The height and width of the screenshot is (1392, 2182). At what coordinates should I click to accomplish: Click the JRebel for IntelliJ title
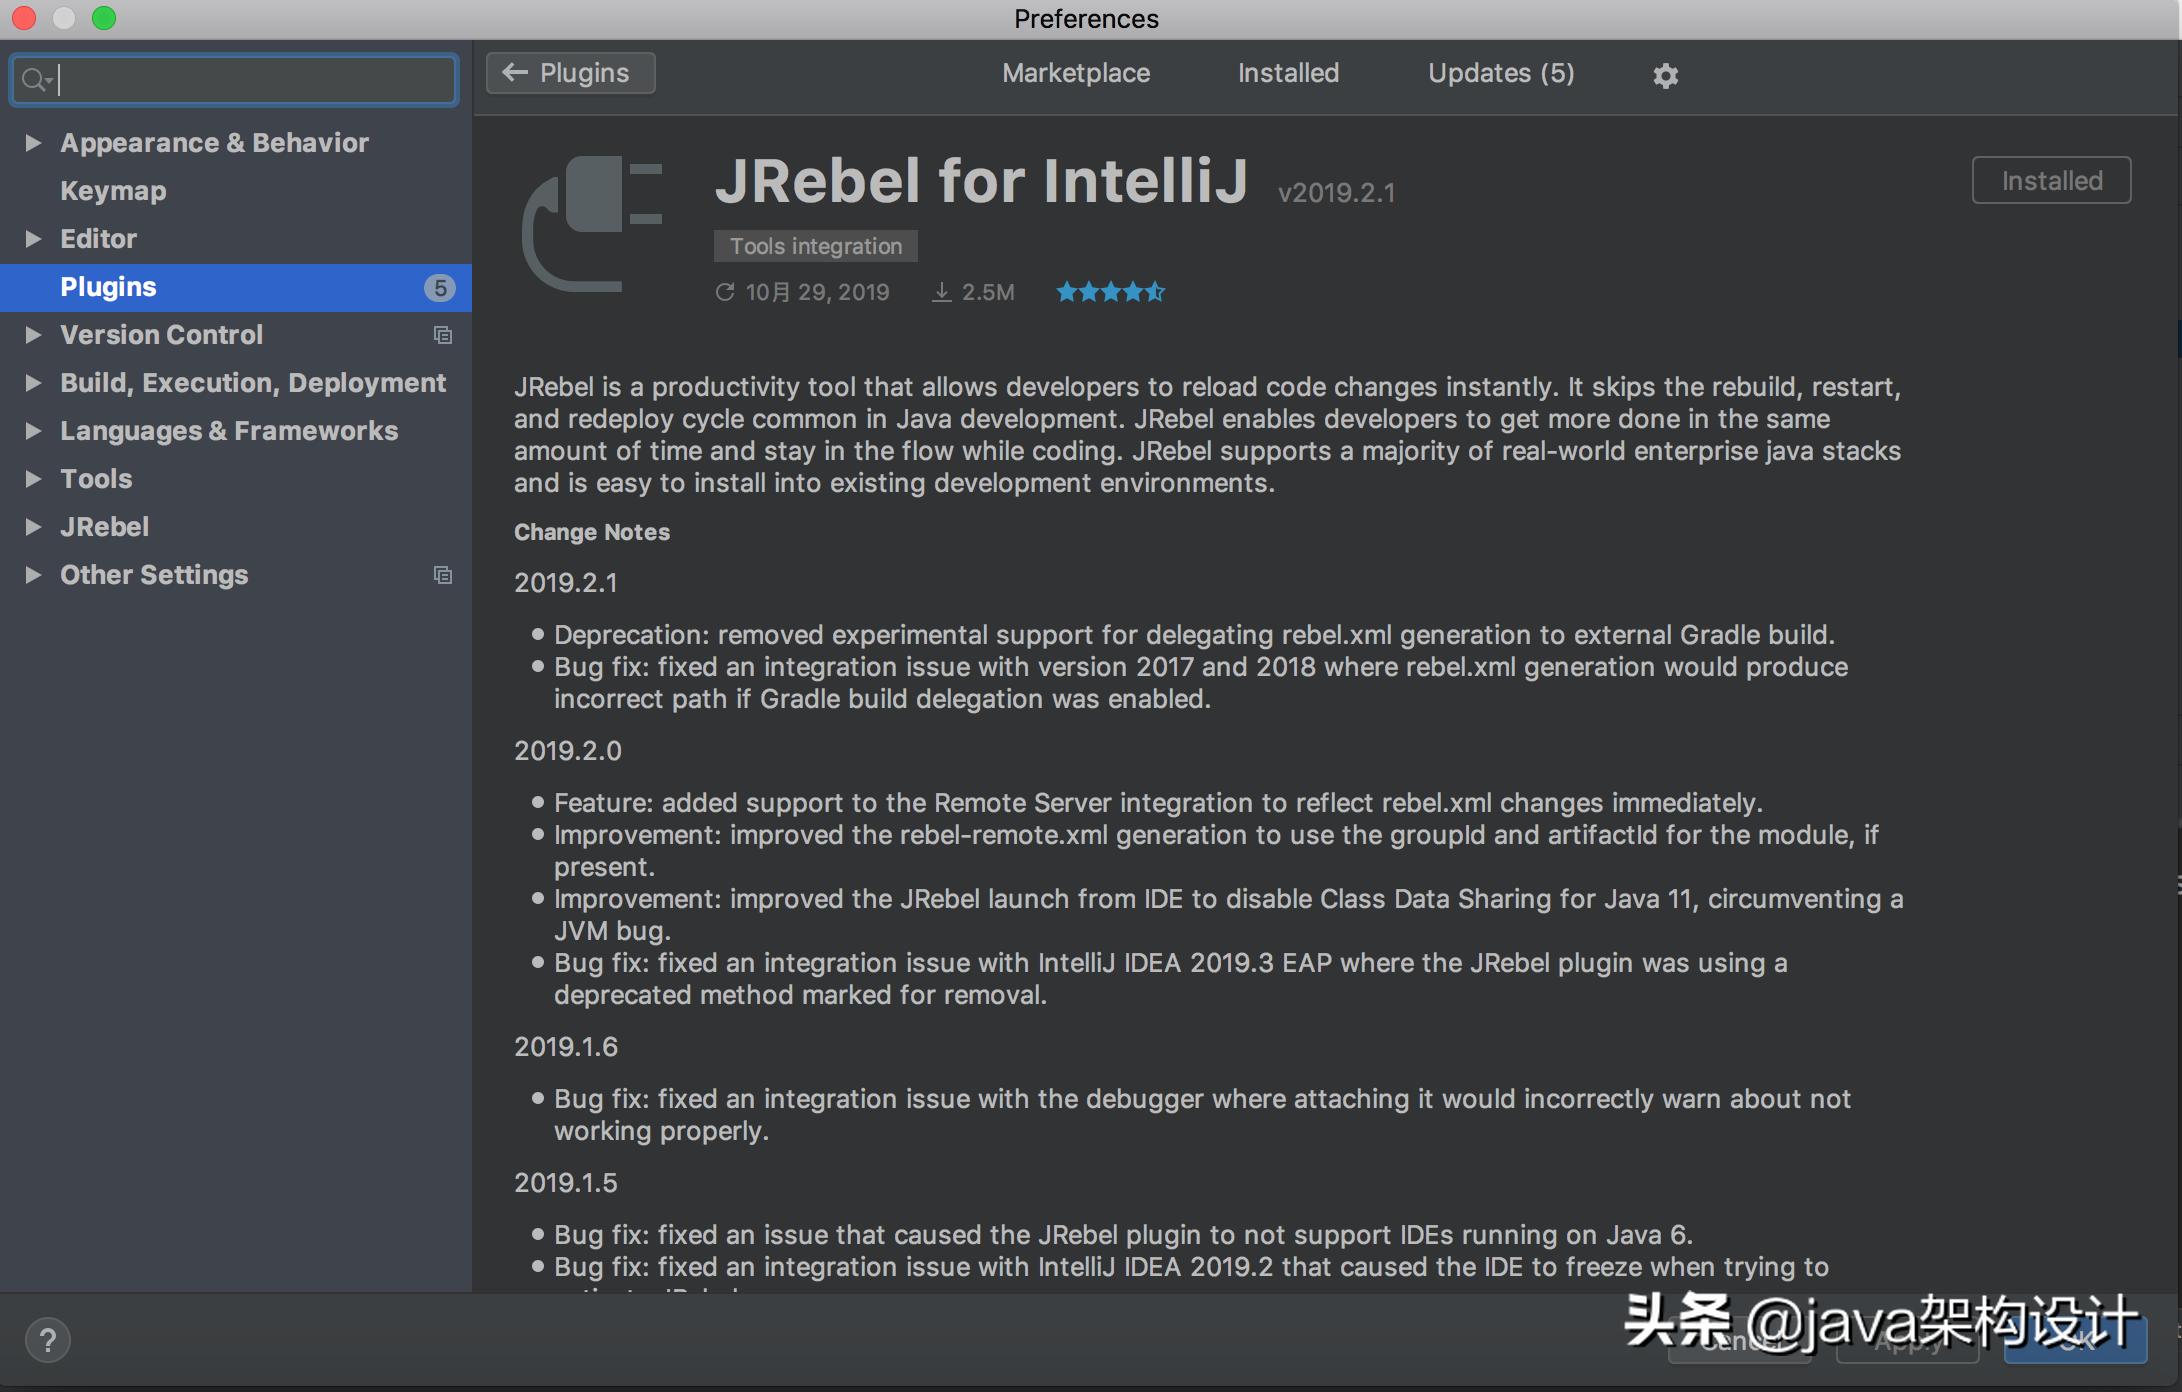[x=981, y=181]
